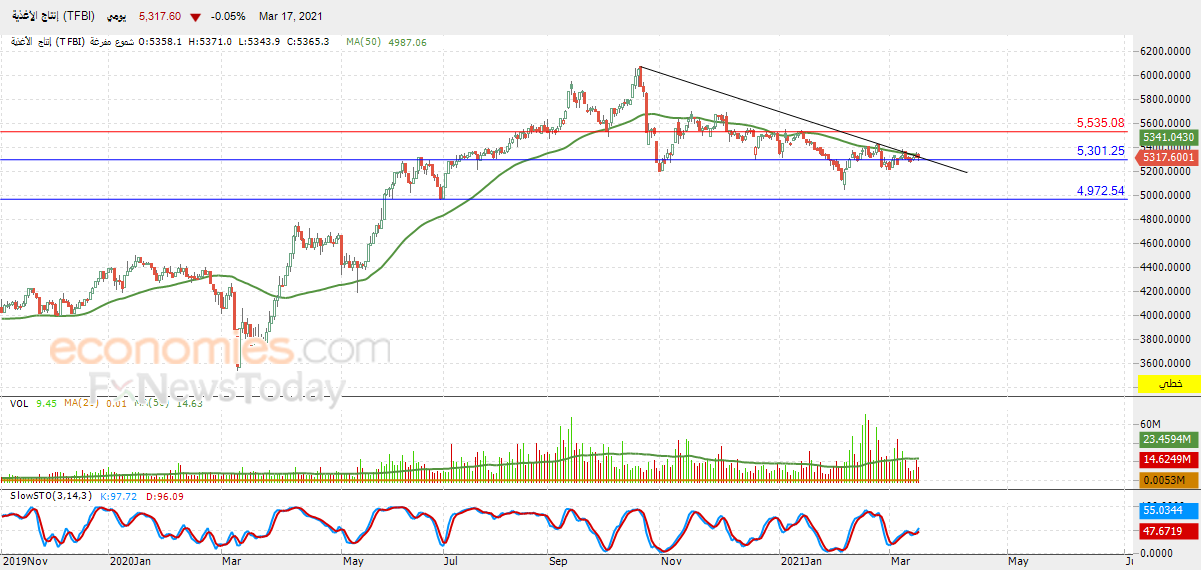Viewport: 1201px width, 570px height.
Task: Click the 2021Jan date axis label
Action: pyautogui.click(x=799, y=561)
